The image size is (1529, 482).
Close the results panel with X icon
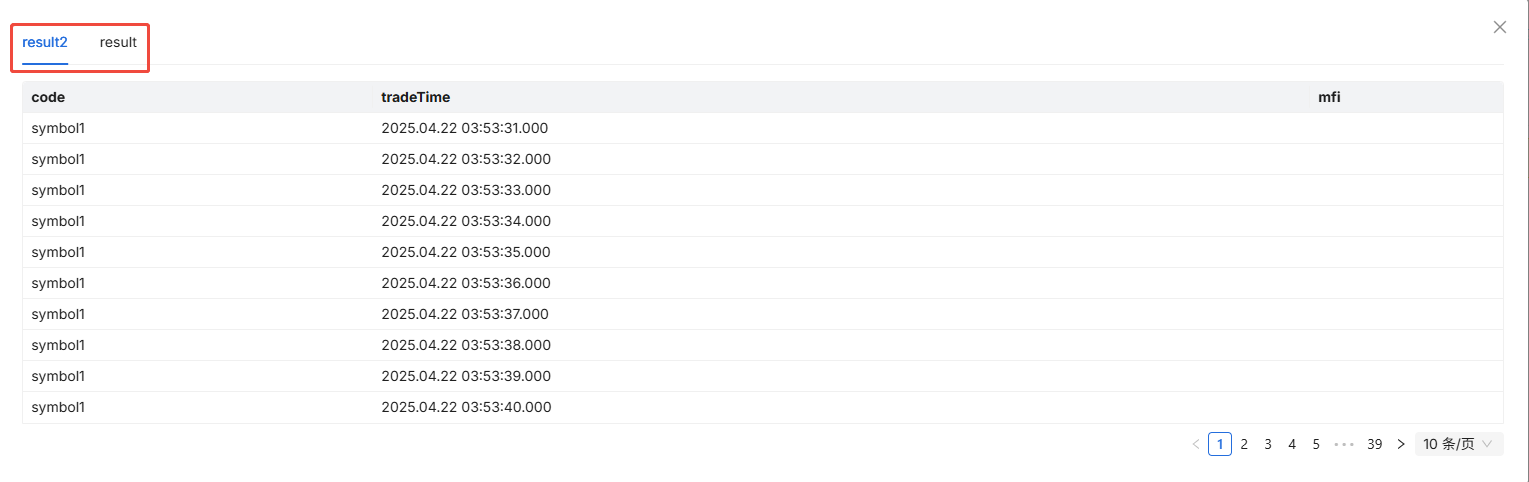[1499, 28]
